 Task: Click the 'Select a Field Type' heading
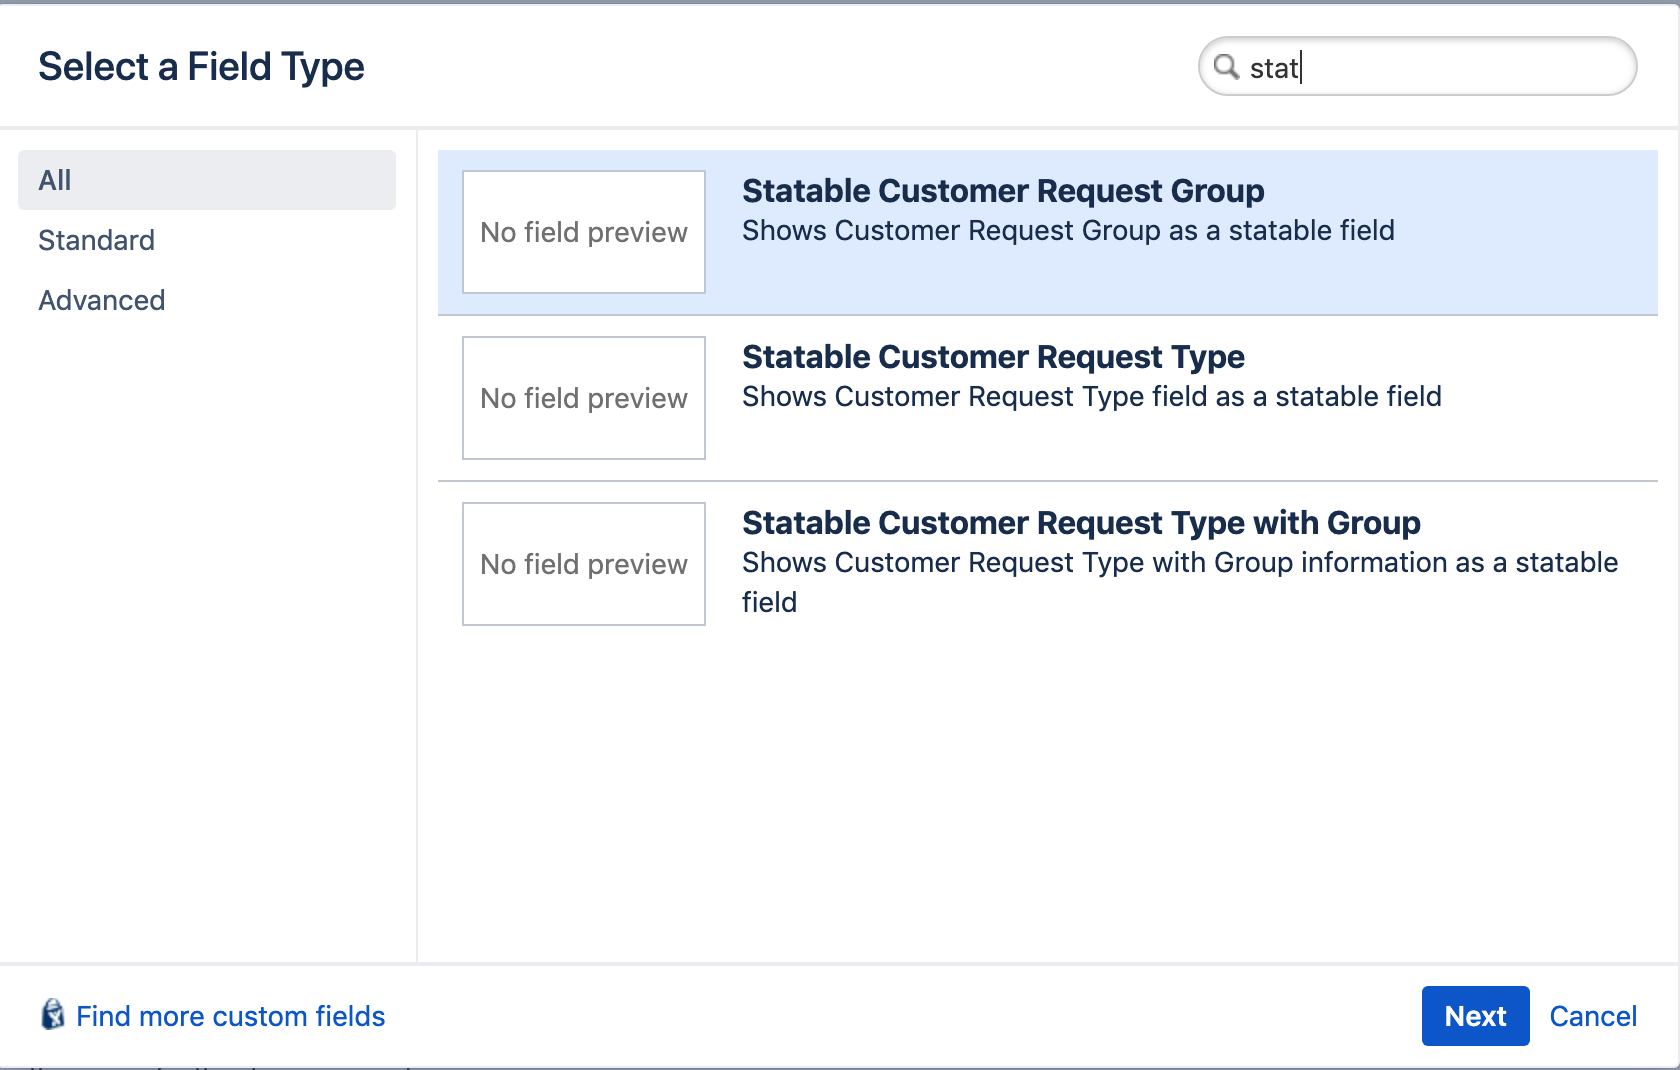201,67
